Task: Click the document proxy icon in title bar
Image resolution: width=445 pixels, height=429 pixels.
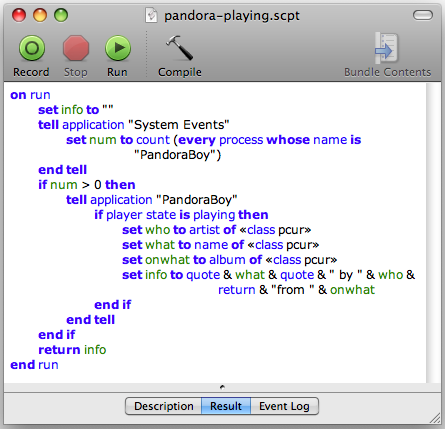Action: tap(151, 15)
